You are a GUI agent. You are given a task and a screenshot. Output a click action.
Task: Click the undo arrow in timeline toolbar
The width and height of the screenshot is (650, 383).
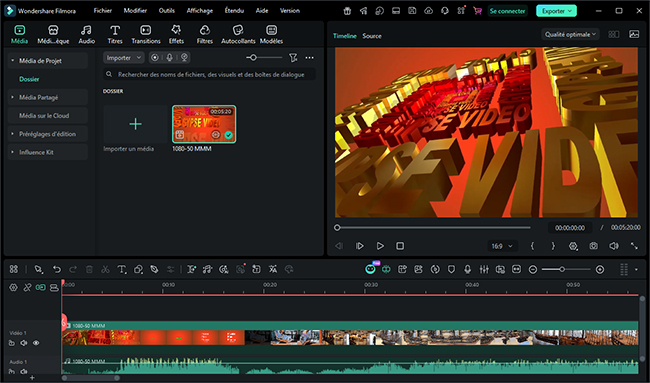pos(57,269)
